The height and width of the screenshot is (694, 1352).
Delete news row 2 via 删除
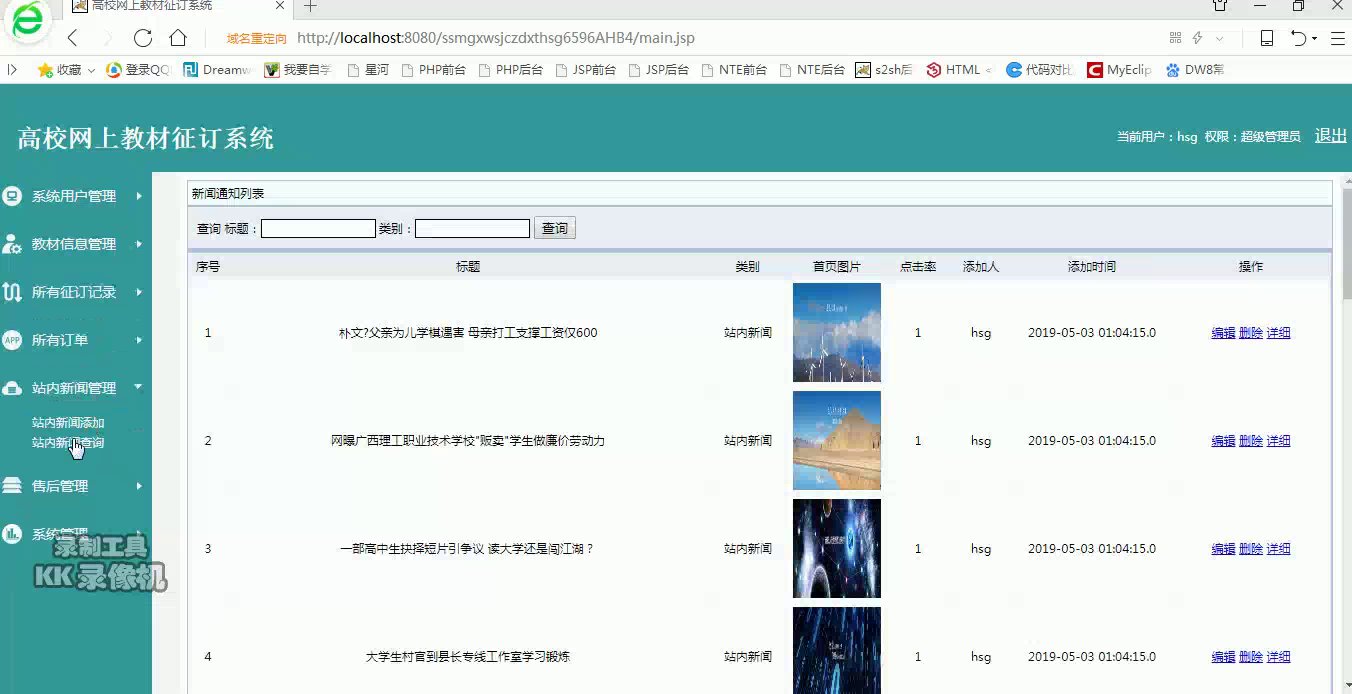point(1251,441)
